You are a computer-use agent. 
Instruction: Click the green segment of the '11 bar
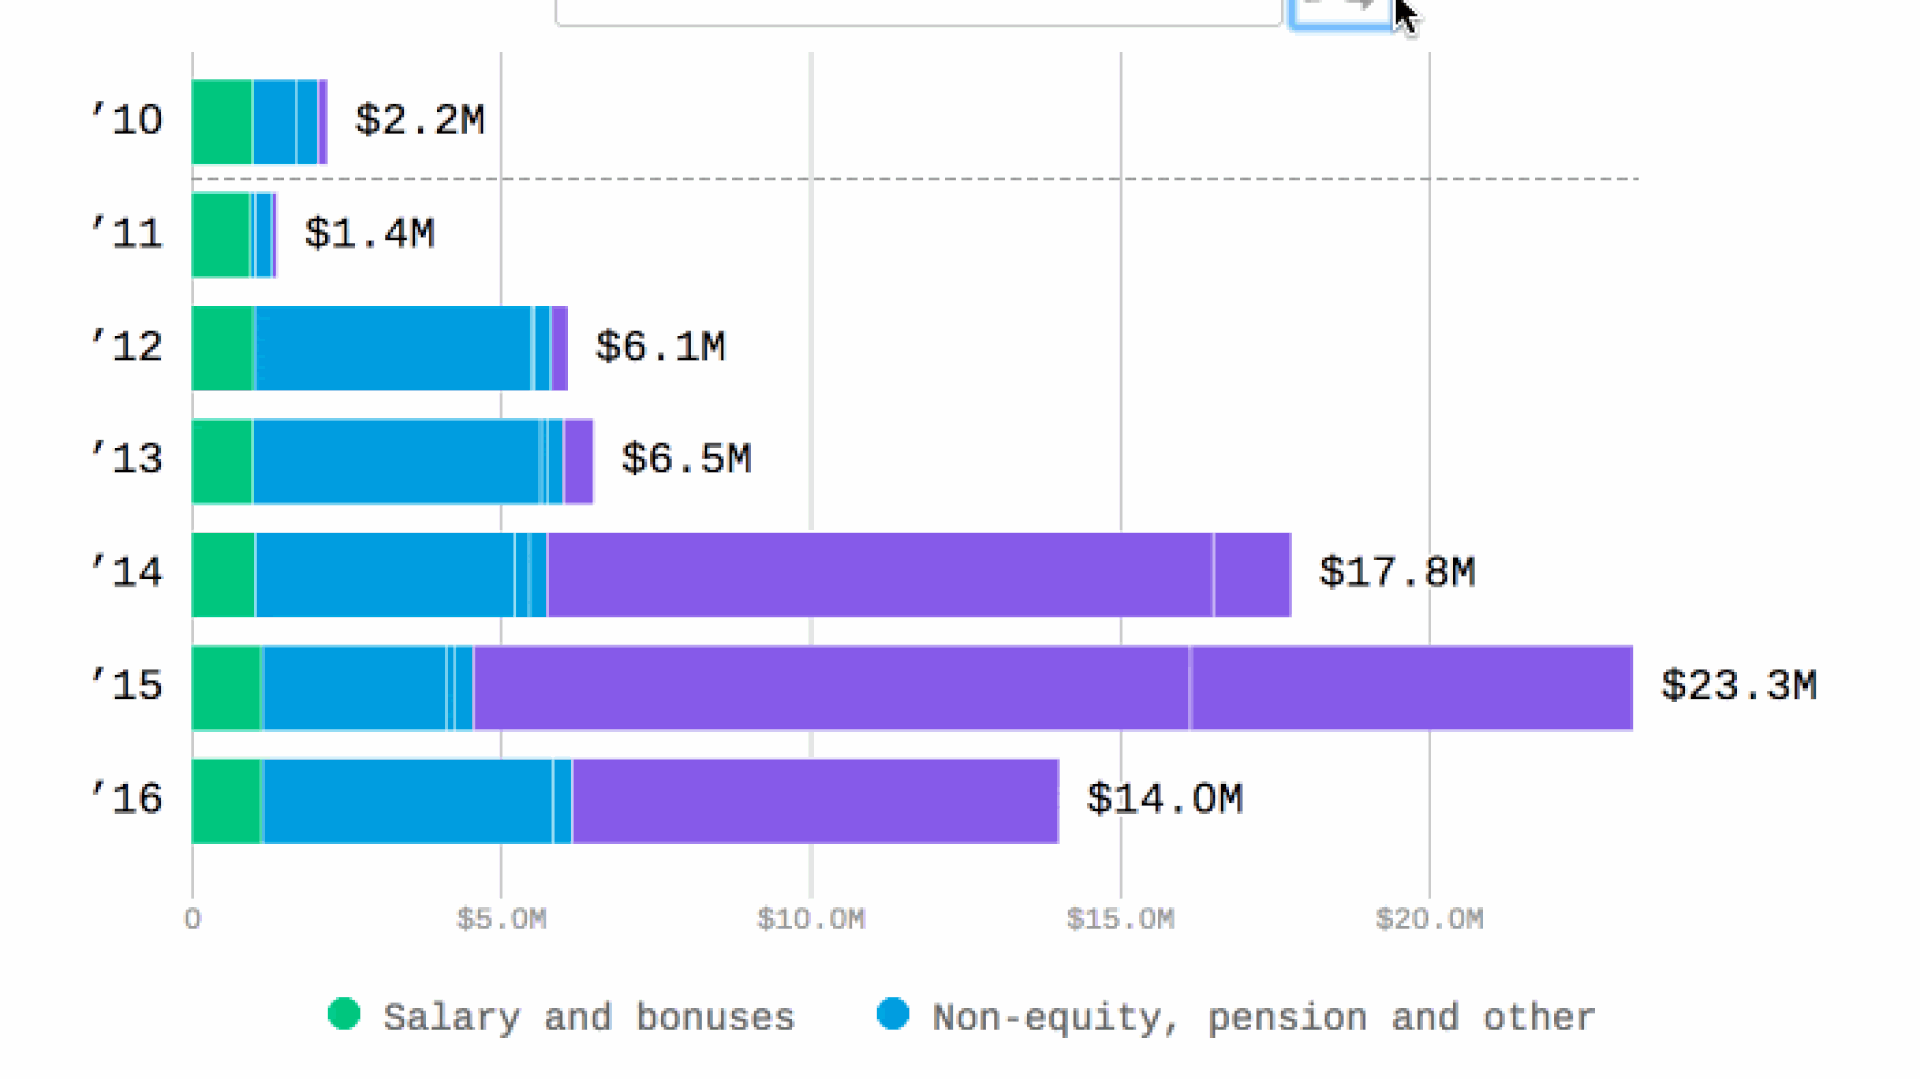[x=221, y=235]
